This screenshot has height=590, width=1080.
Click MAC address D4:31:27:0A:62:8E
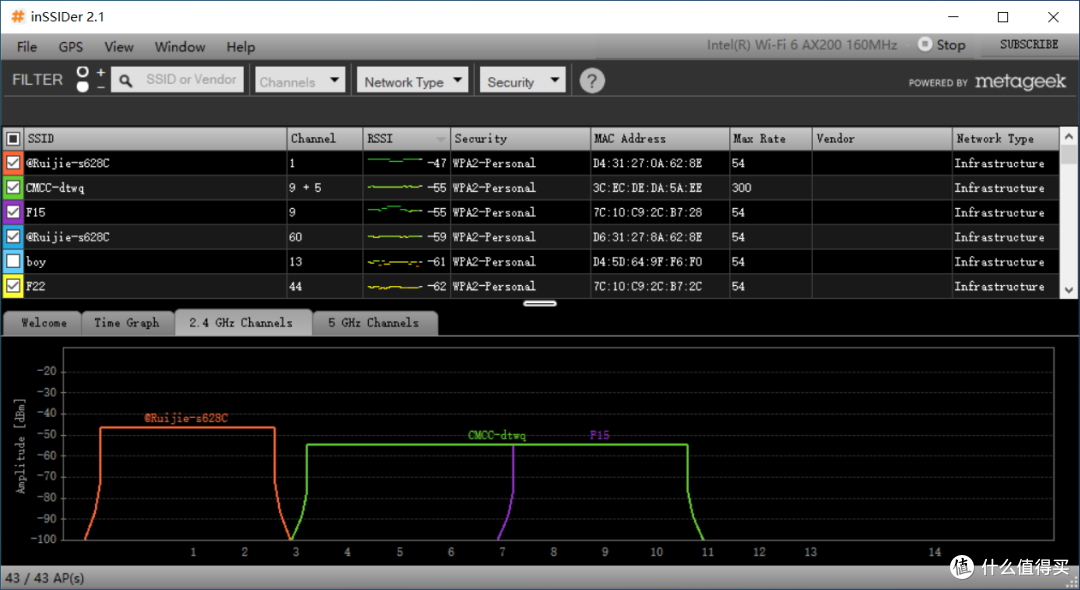pos(647,163)
